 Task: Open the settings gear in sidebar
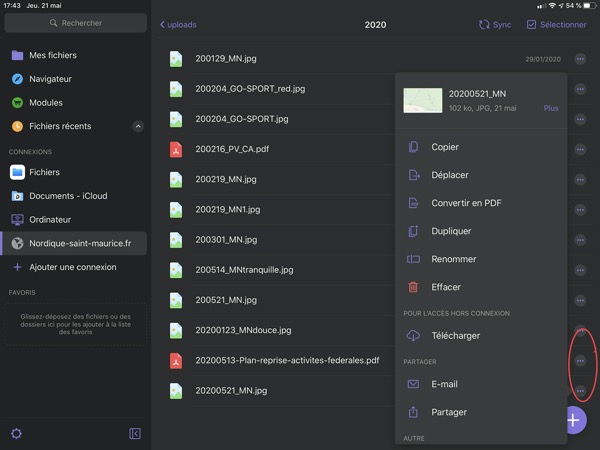pyautogui.click(x=16, y=433)
